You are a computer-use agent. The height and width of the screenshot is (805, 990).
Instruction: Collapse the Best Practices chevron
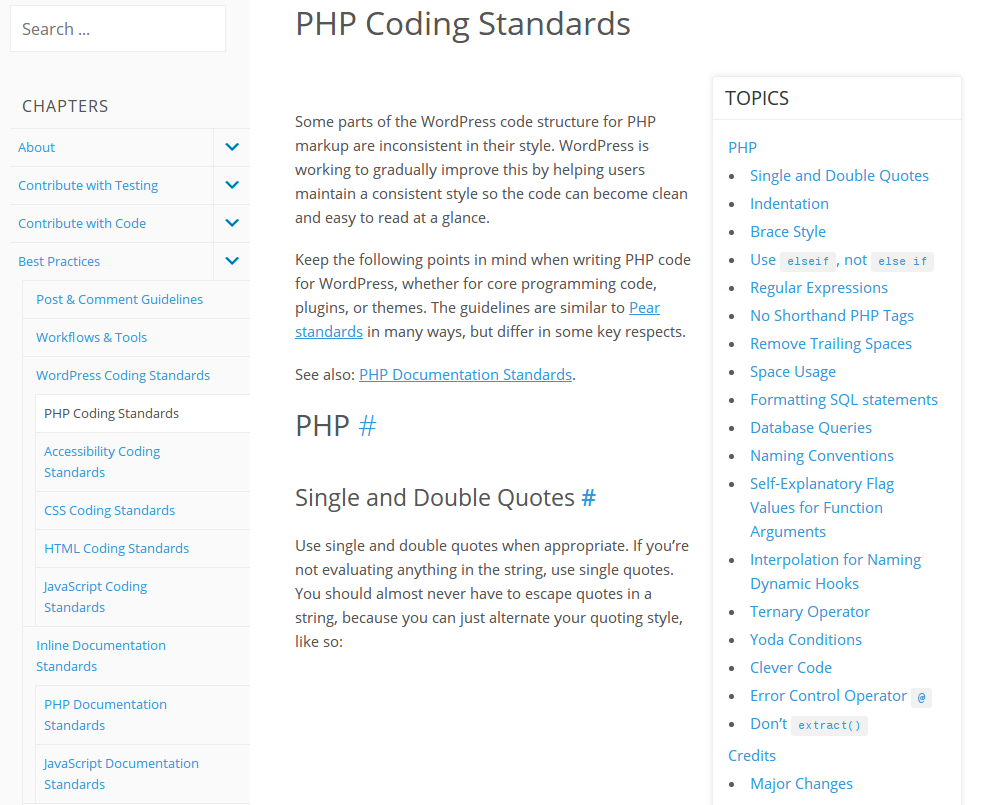click(232, 261)
